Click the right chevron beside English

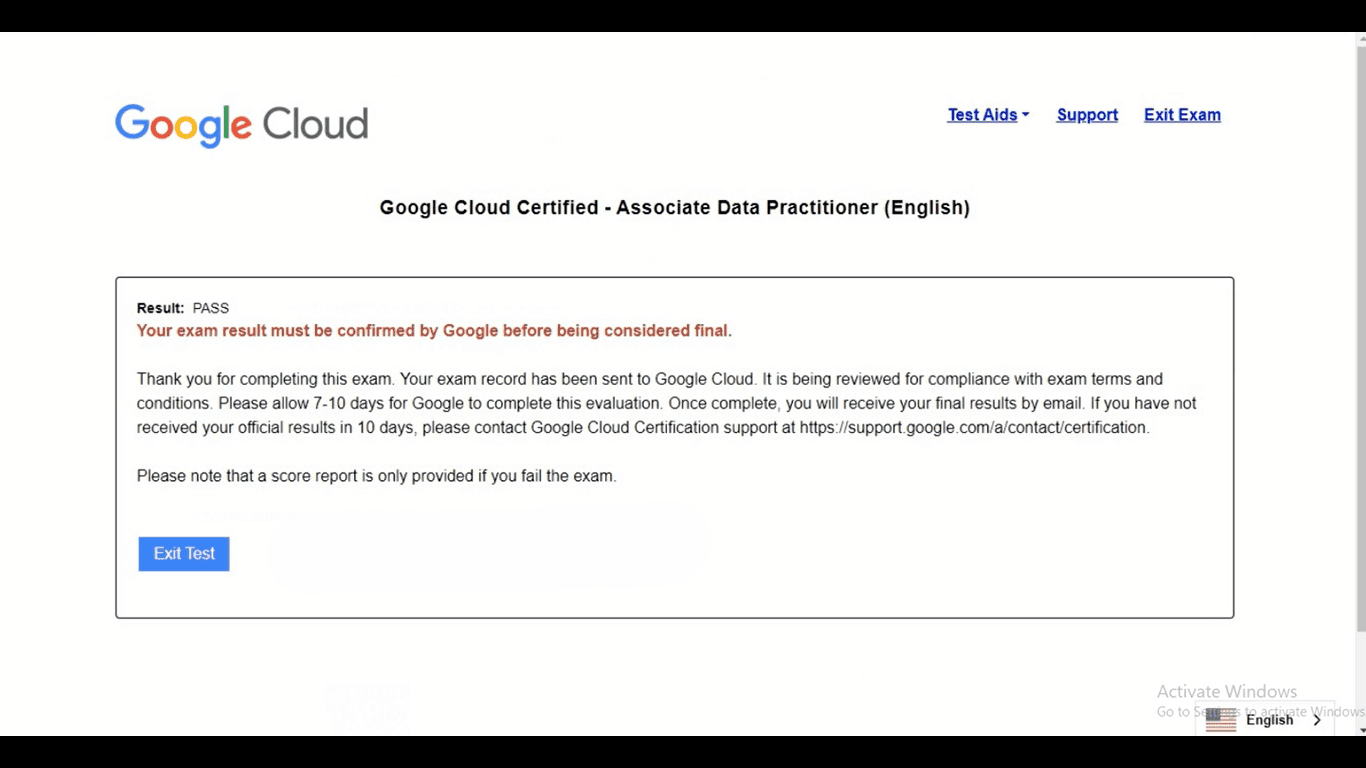tap(1317, 720)
